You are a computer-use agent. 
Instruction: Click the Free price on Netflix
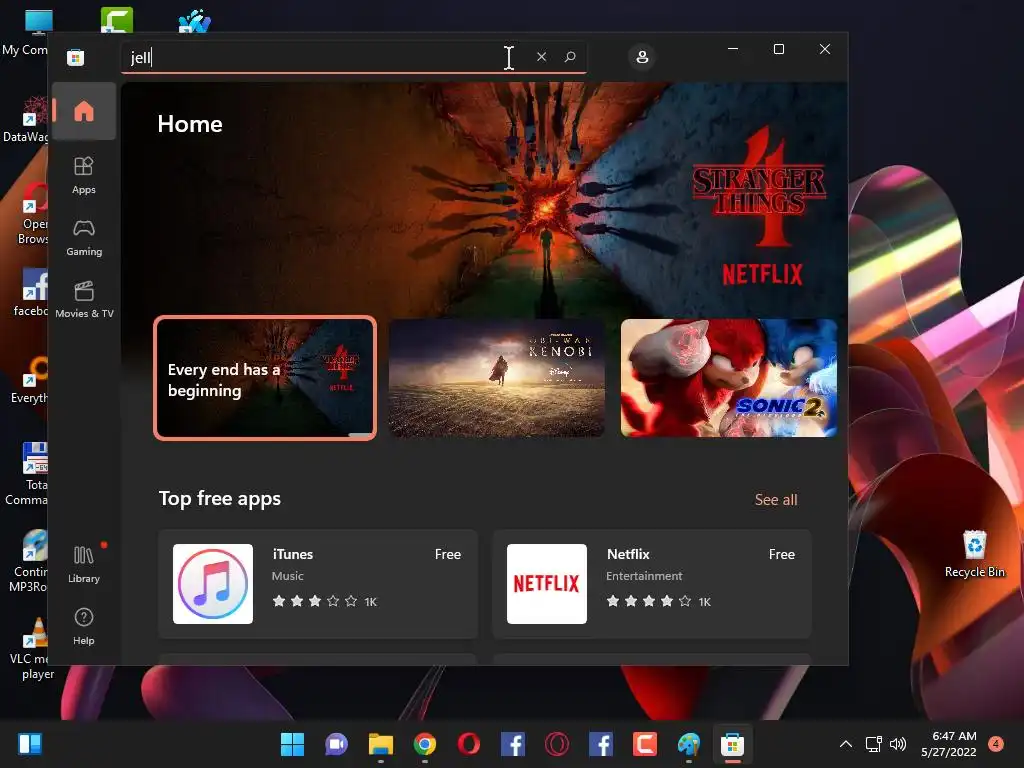[x=782, y=554]
